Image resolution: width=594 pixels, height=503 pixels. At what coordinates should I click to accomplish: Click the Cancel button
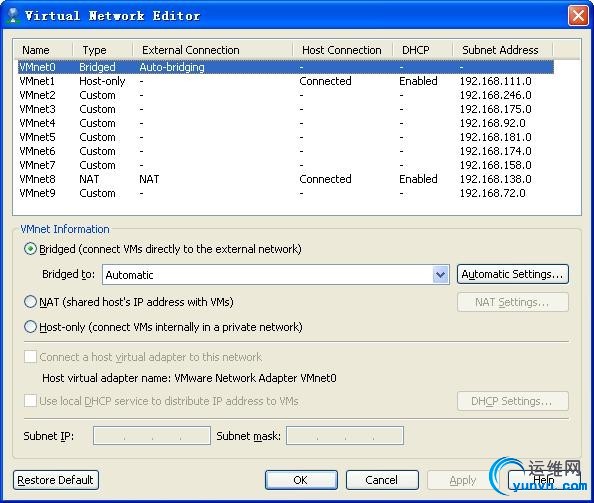click(x=382, y=480)
